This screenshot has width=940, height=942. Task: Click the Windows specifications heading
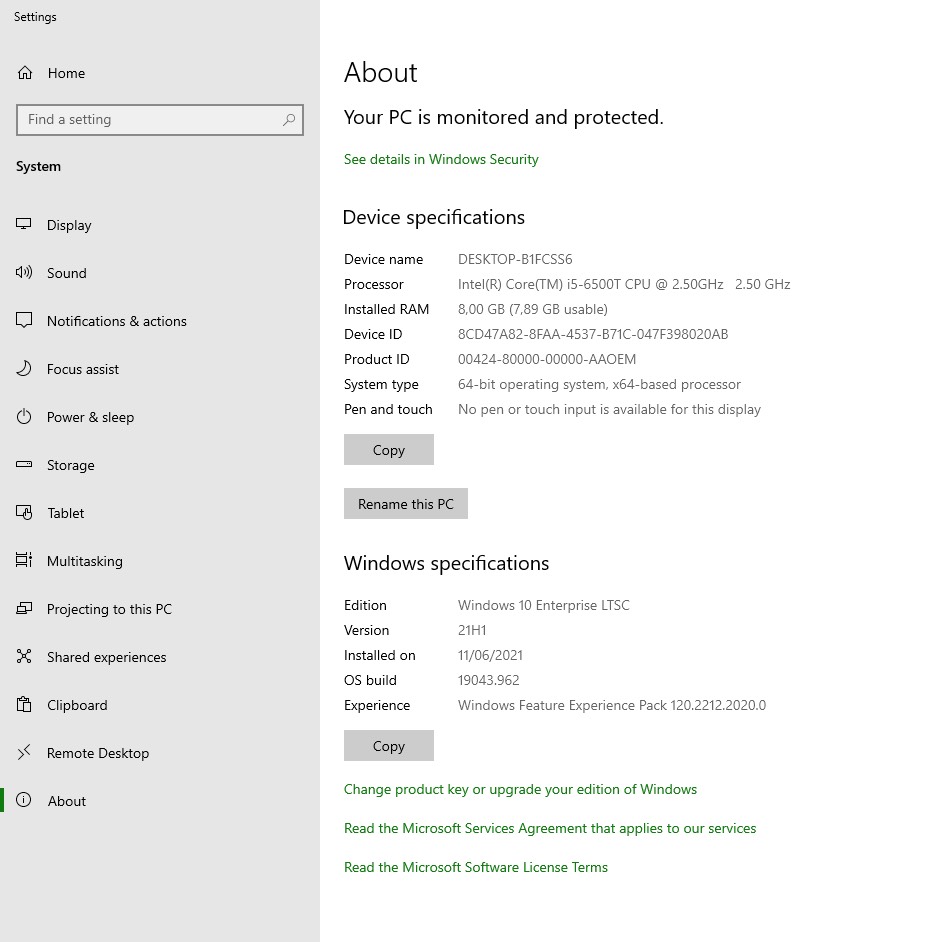pos(446,564)
